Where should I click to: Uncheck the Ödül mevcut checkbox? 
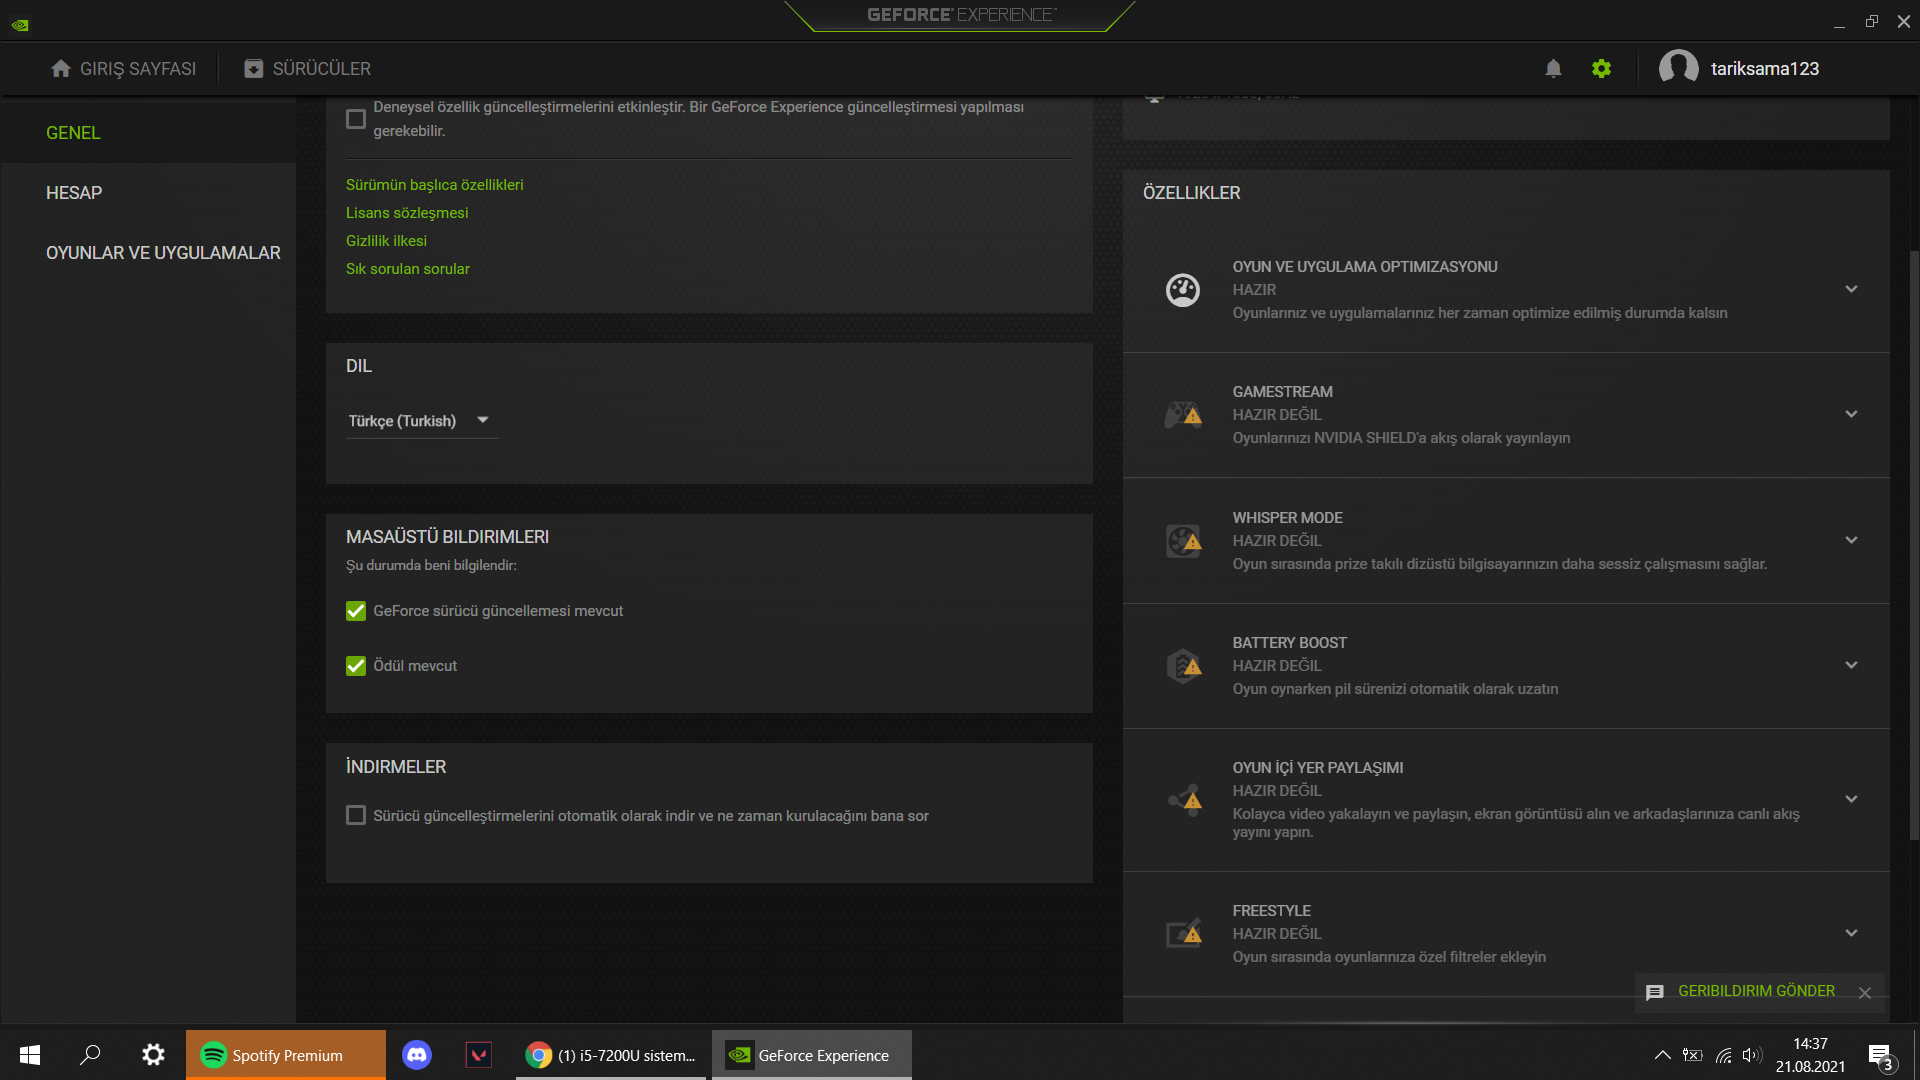pos(356,666)
